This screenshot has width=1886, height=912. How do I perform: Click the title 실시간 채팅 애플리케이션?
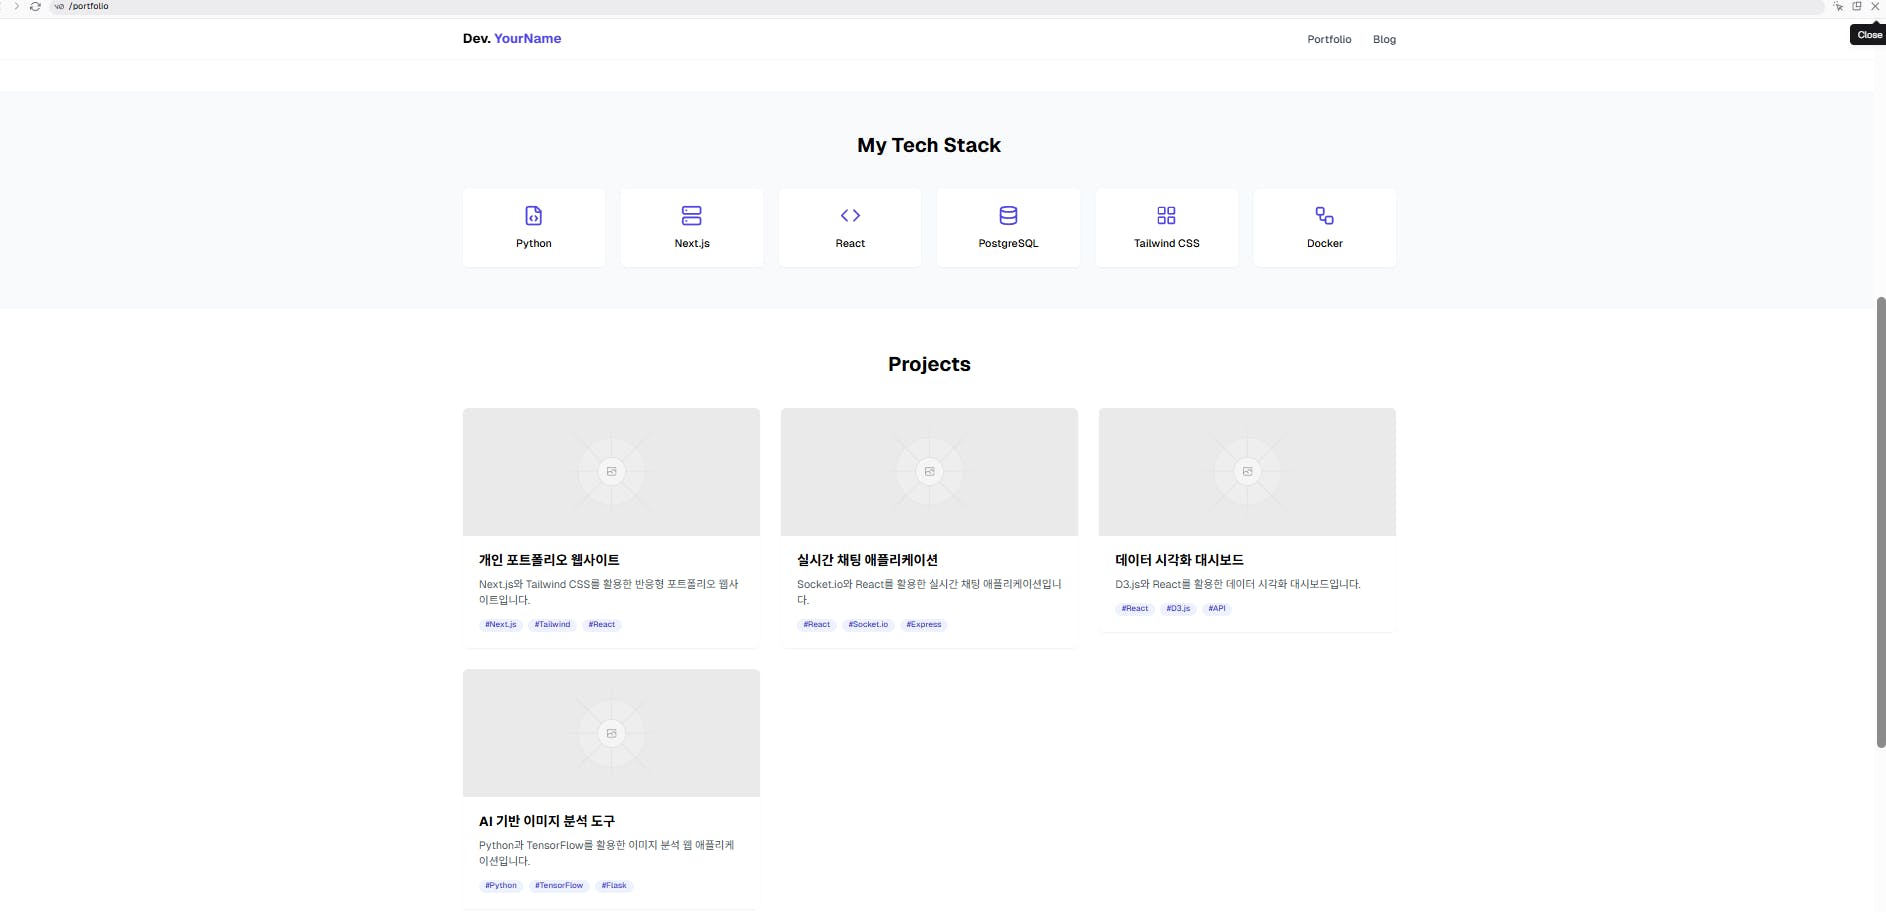pos(867,560)
